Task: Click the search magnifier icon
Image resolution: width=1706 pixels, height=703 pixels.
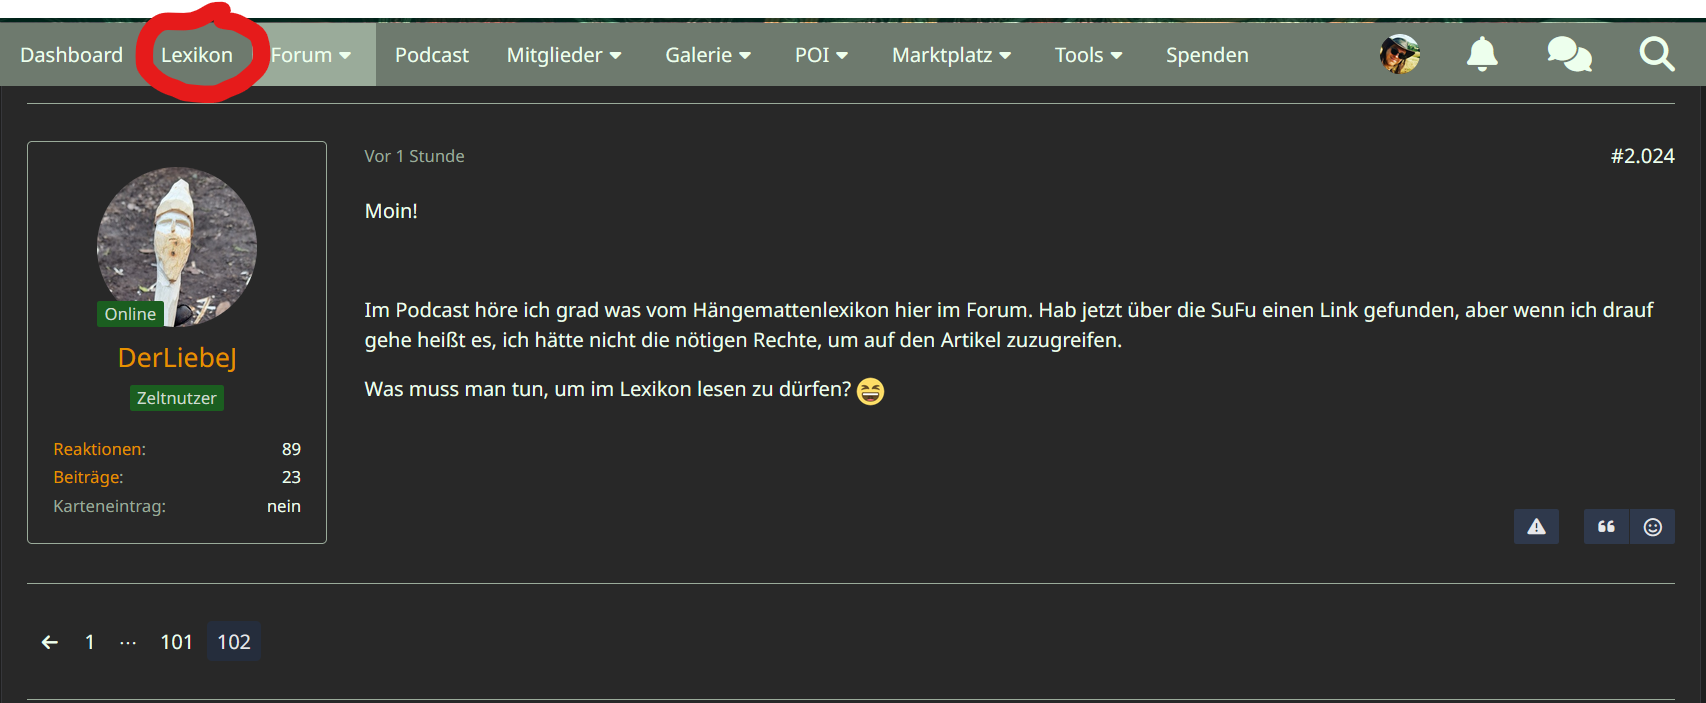Action: 1657,54
